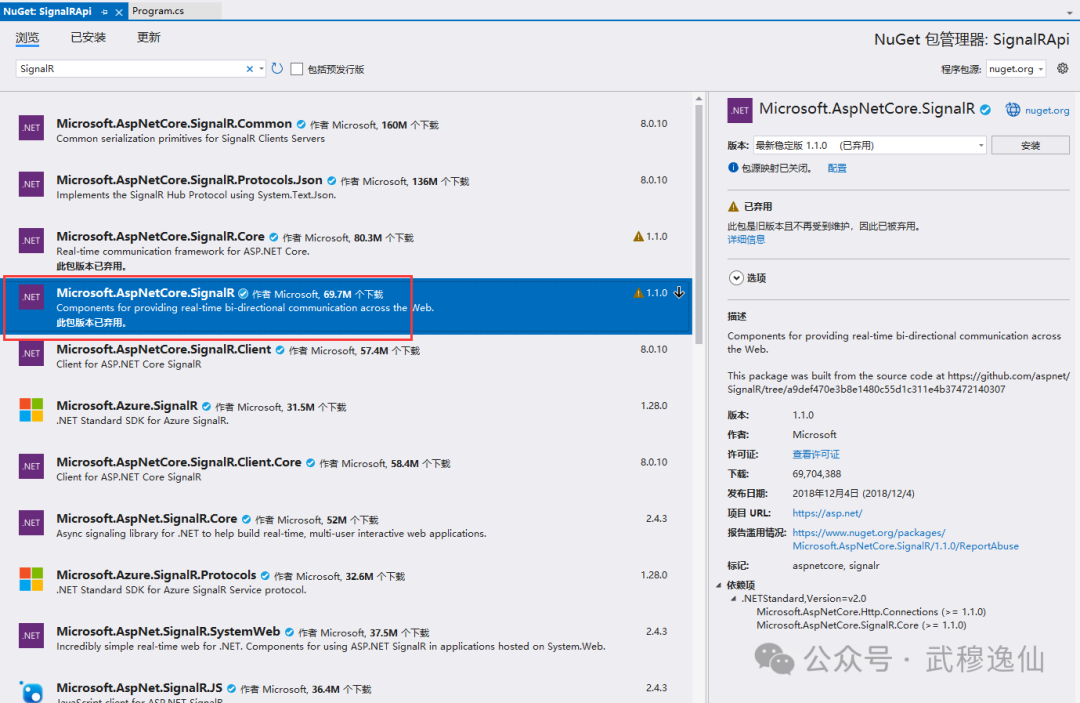Click the info icon beside 包源映射已关闭
Viewport: 1080px width, 703px height.
coord(733,167)
